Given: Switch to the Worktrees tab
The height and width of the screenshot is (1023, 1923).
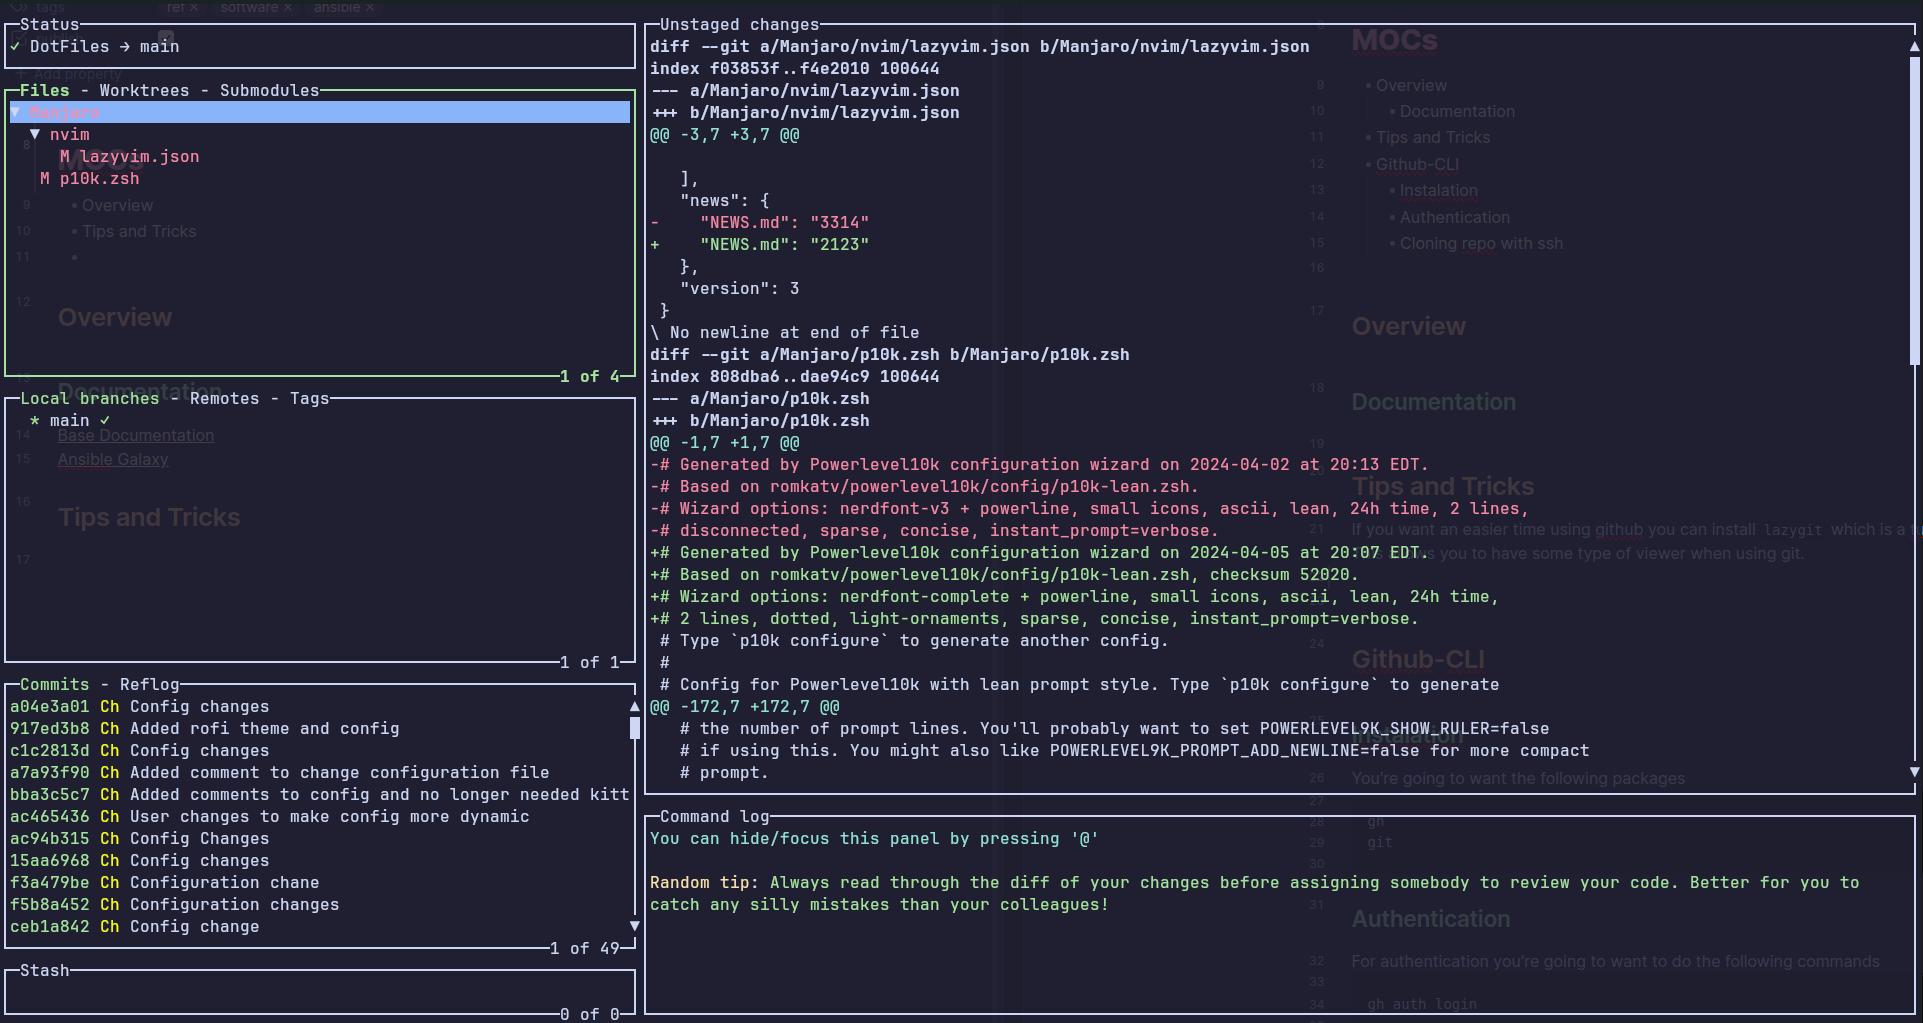Looking at the screenshot, I should click(144, 90).
